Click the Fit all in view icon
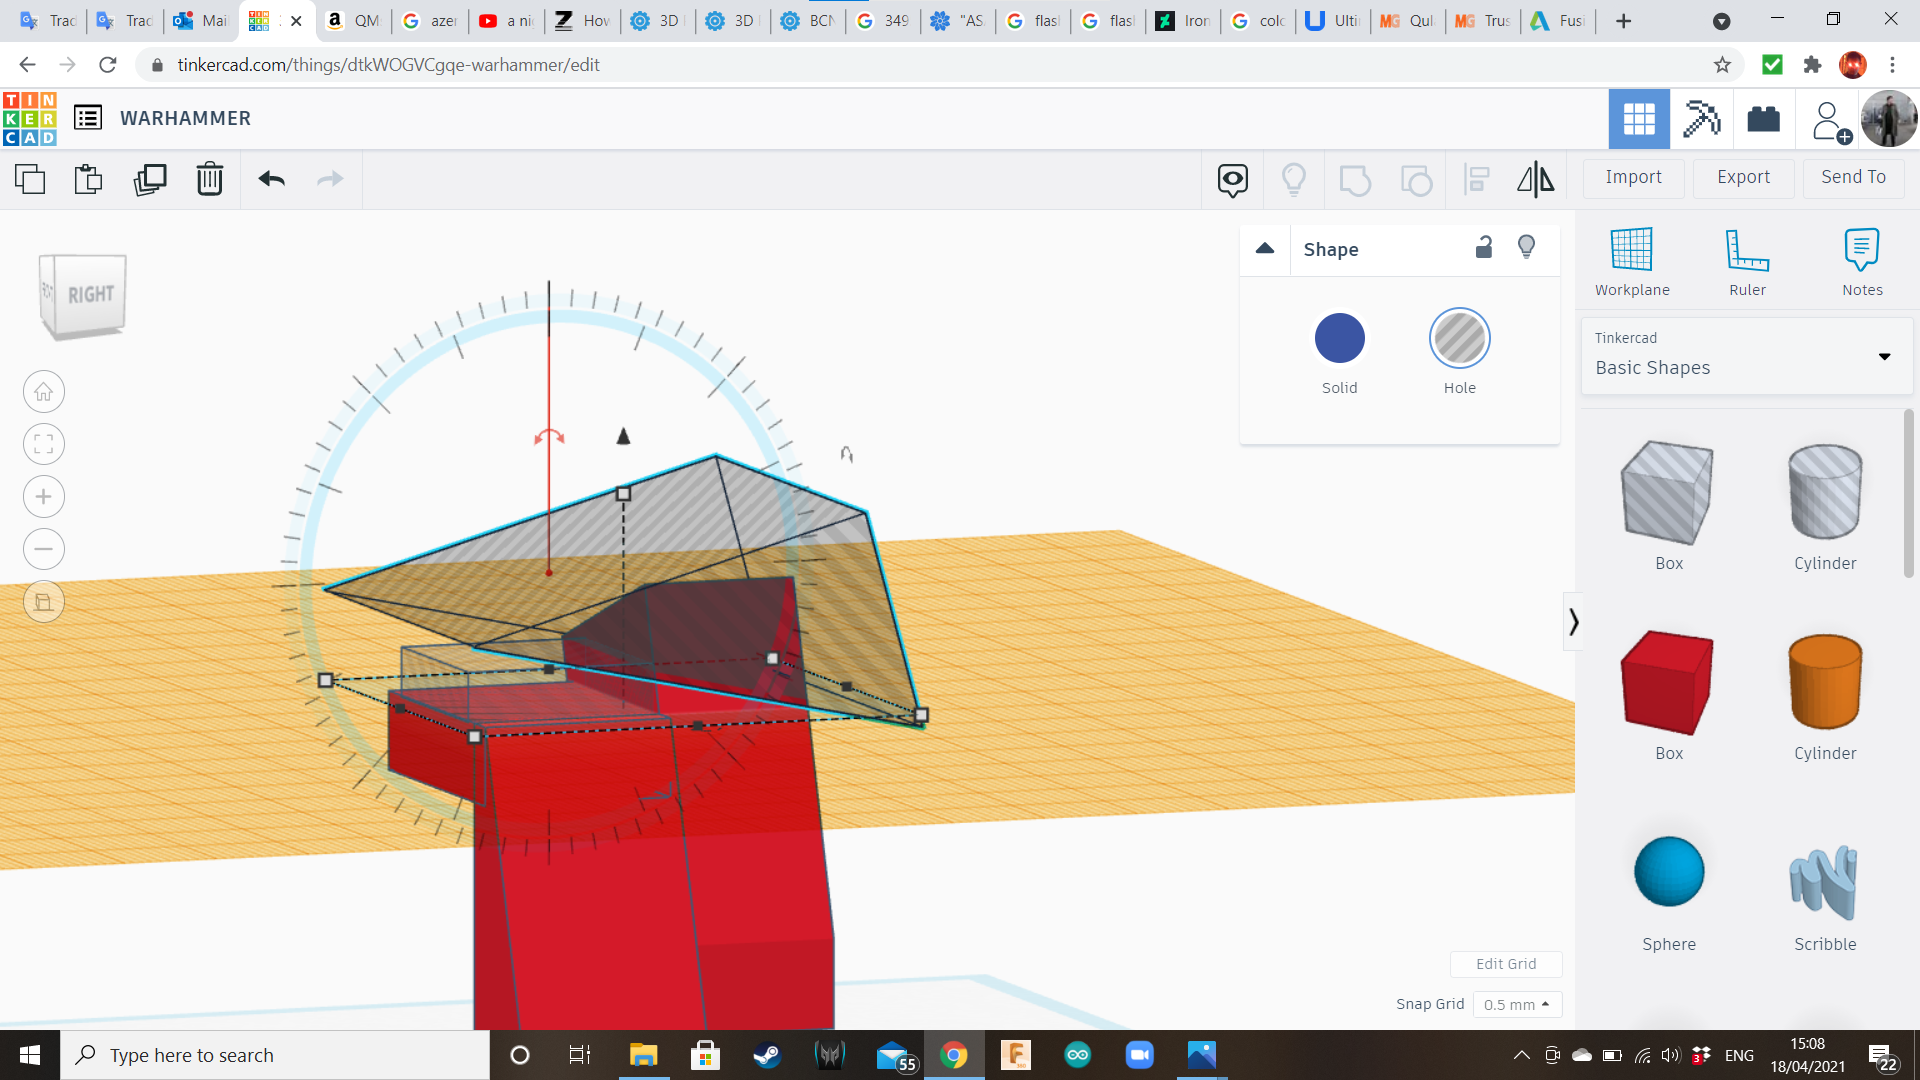Image resolution: width=1920 pixels, height=1080 pixels. coord(44,444)
